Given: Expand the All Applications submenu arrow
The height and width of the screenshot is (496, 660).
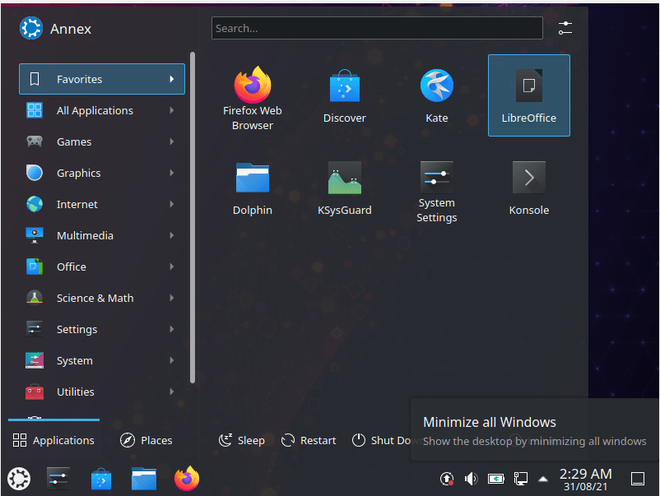Looking at the screenshot, I should (x=172, y=110).
